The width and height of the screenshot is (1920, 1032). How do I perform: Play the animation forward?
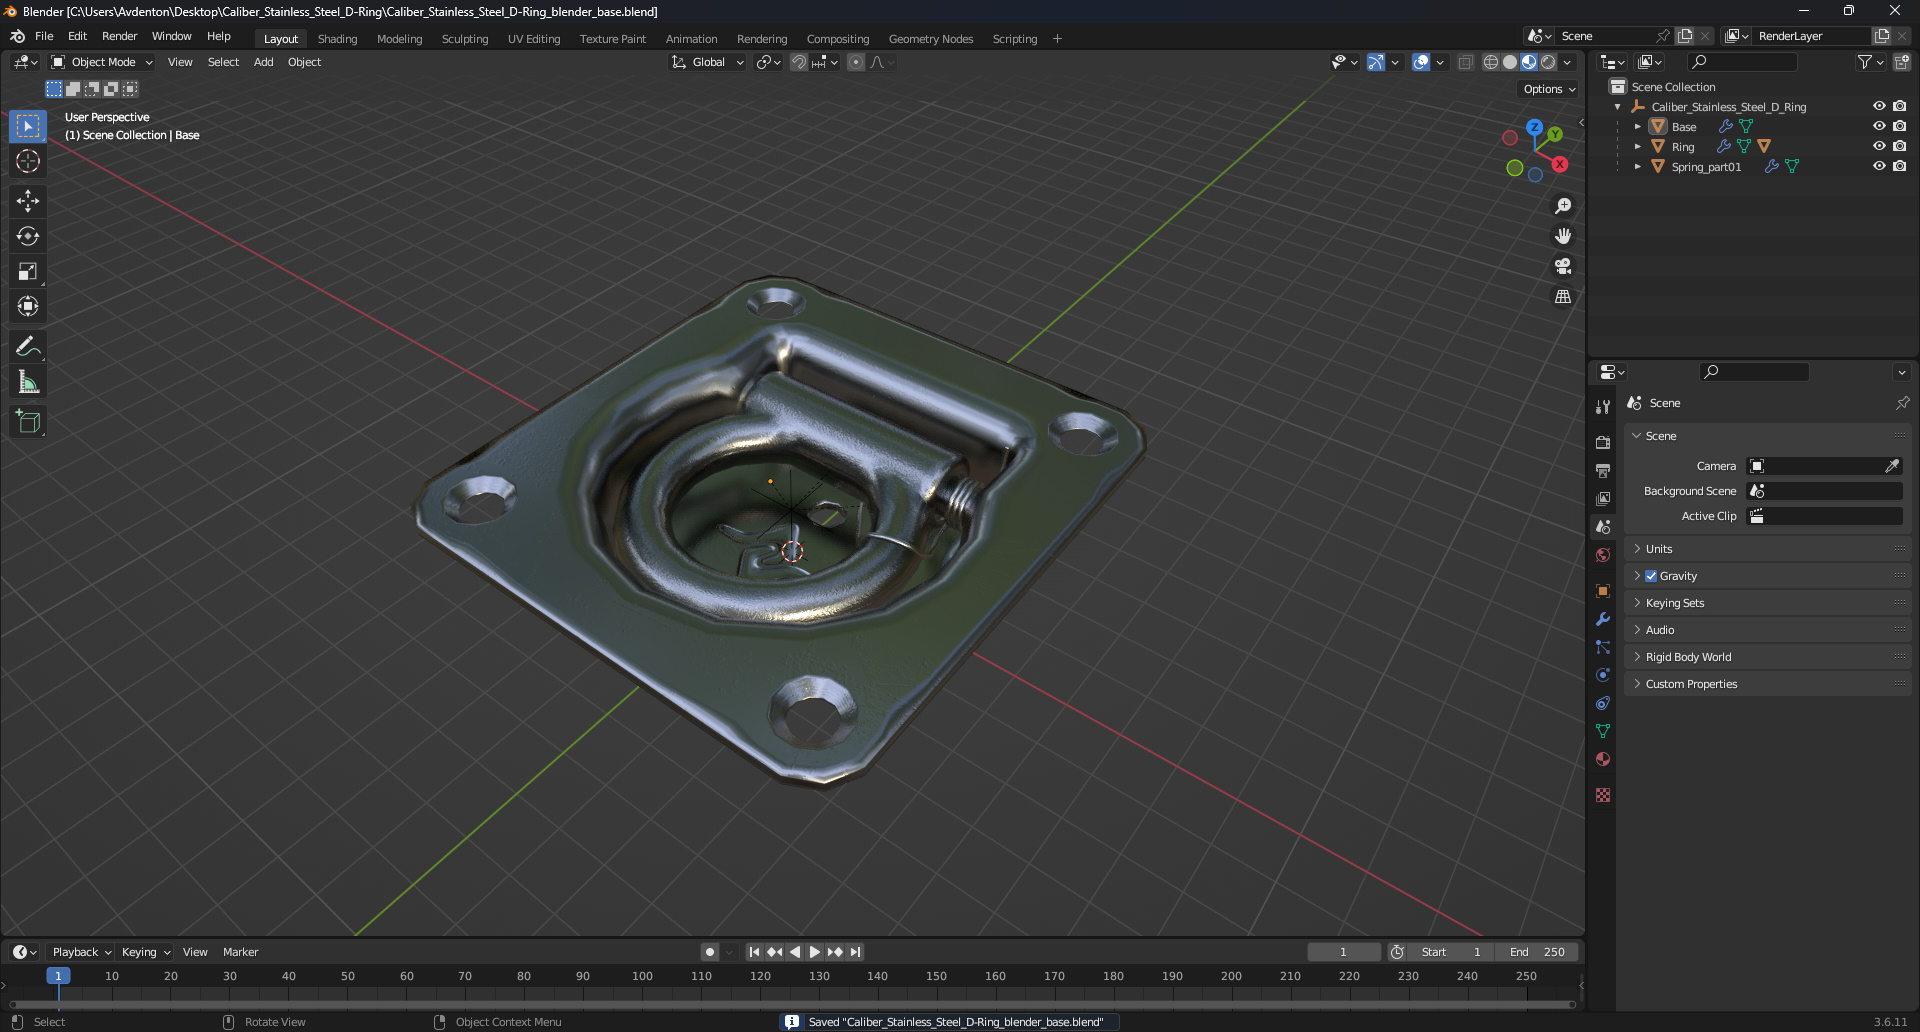(x=815, y=952)
